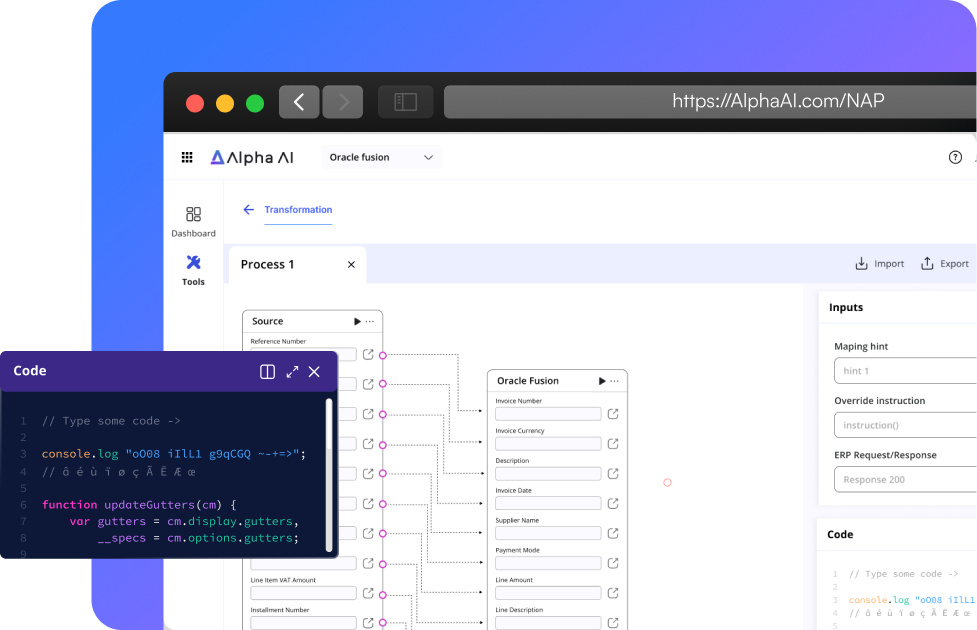Image resolution: width=977 pixels, height=630 pixels.
Task: Click the Line Item VAT Amount open icon
Action: pos(368,593)
